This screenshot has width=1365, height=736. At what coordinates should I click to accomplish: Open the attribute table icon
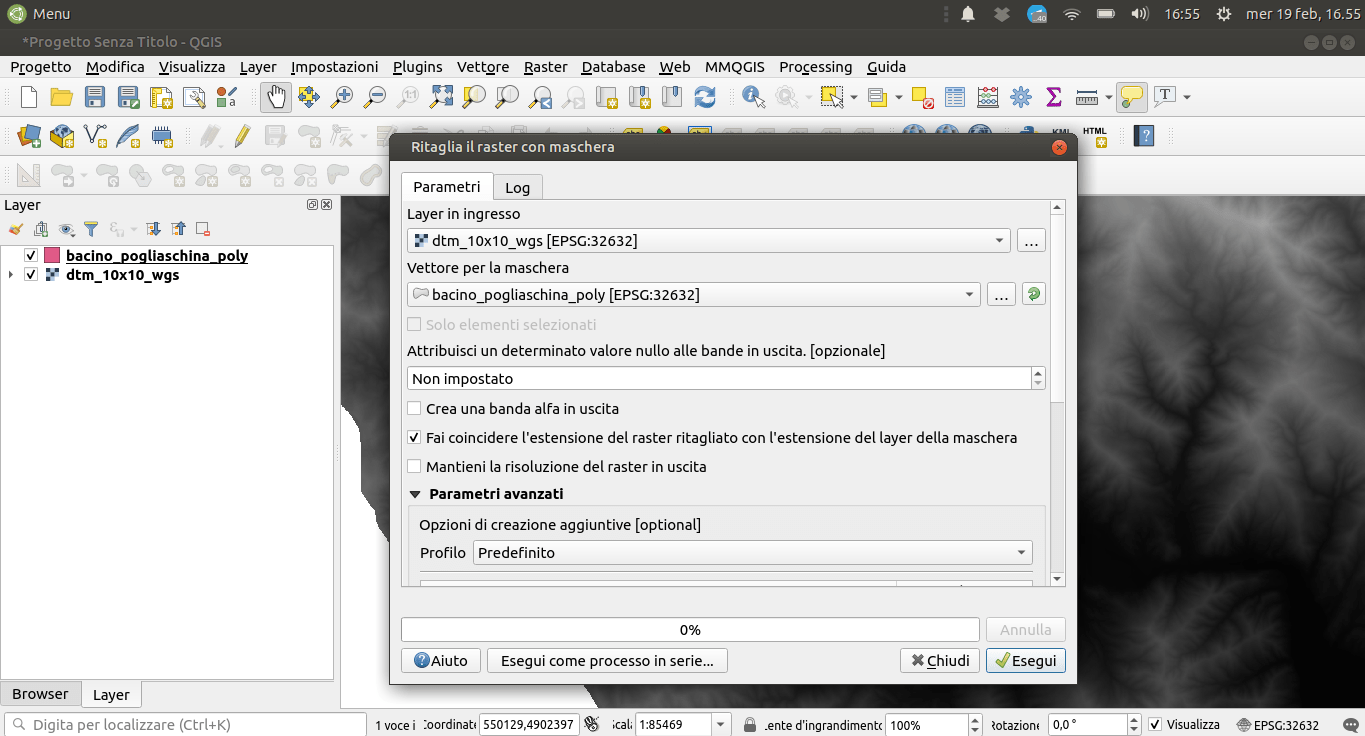tap(955, 97)
